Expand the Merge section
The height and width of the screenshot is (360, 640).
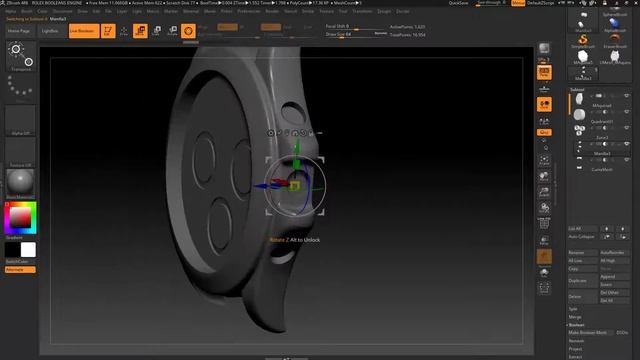click(575, 317)
